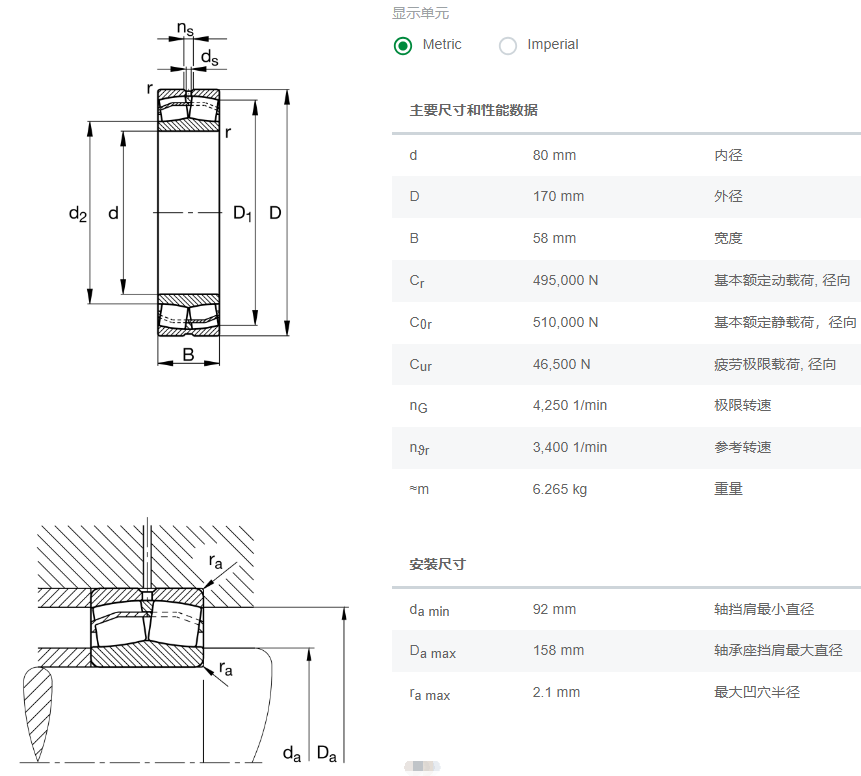Image resolution: width=861 pixels, height=776 pixels.
Task: Select the Imperial units radio button
Action: 508,46
